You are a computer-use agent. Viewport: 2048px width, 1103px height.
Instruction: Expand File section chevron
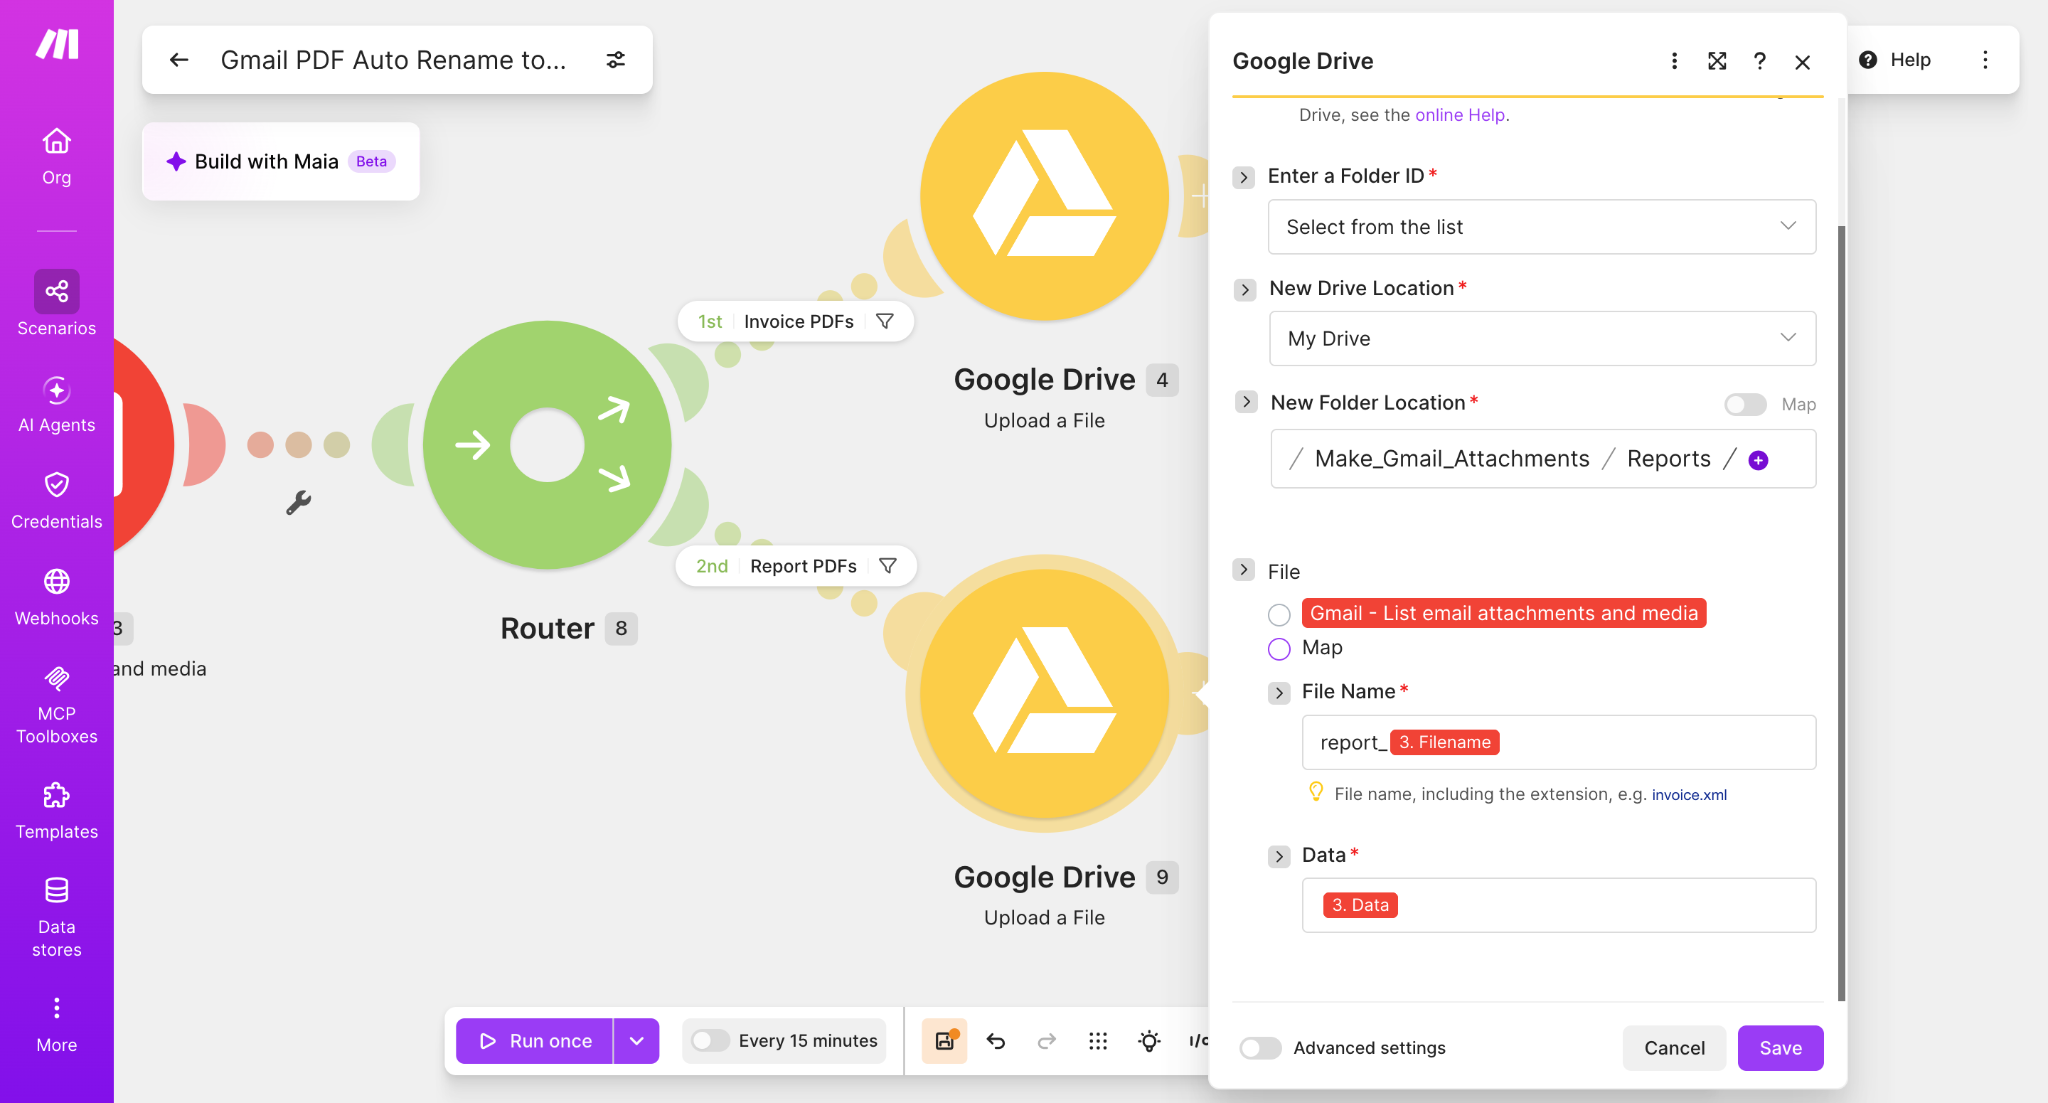1243,570
